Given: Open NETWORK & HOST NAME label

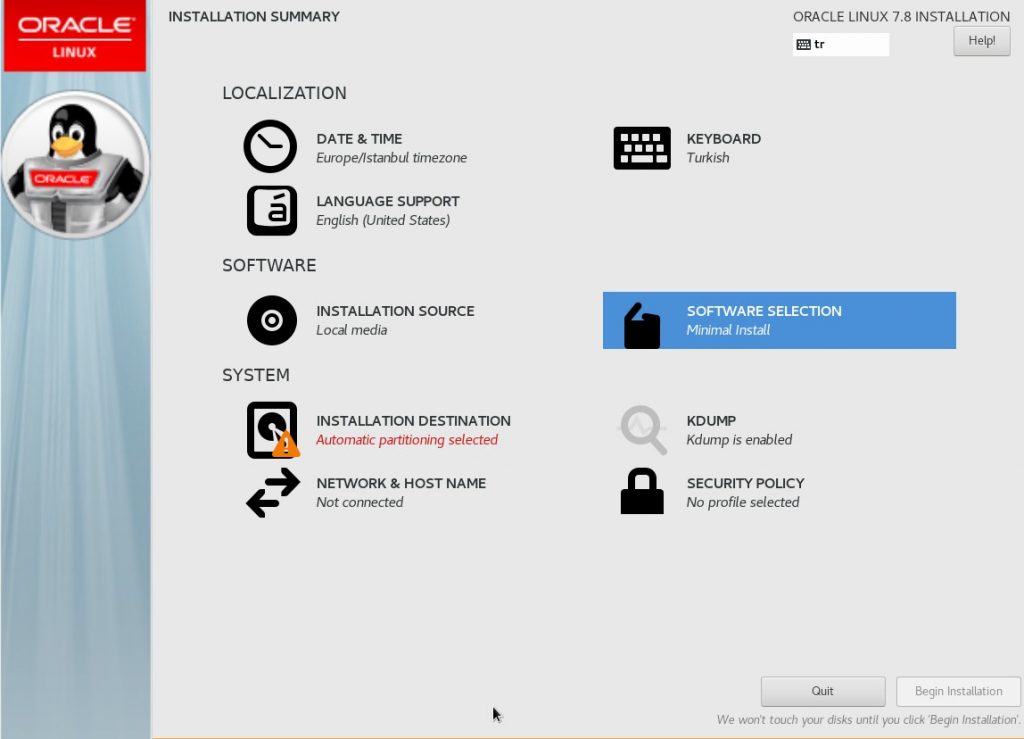Looking at the screenshot, I should (x=401, y=483).
